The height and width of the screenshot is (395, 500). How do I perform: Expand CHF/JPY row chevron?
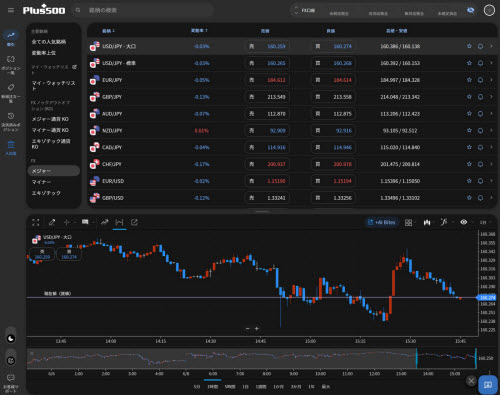tap(491, 164)
